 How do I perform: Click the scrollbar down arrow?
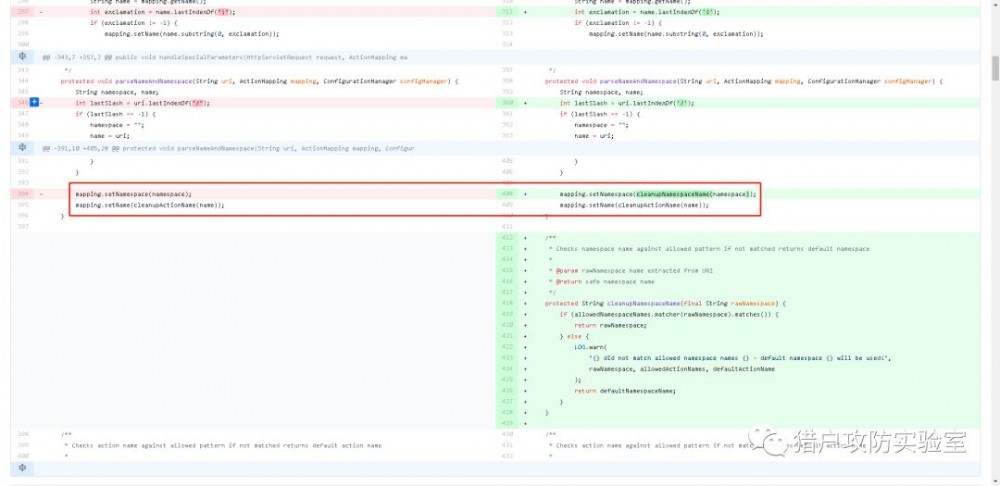point(995,481)
